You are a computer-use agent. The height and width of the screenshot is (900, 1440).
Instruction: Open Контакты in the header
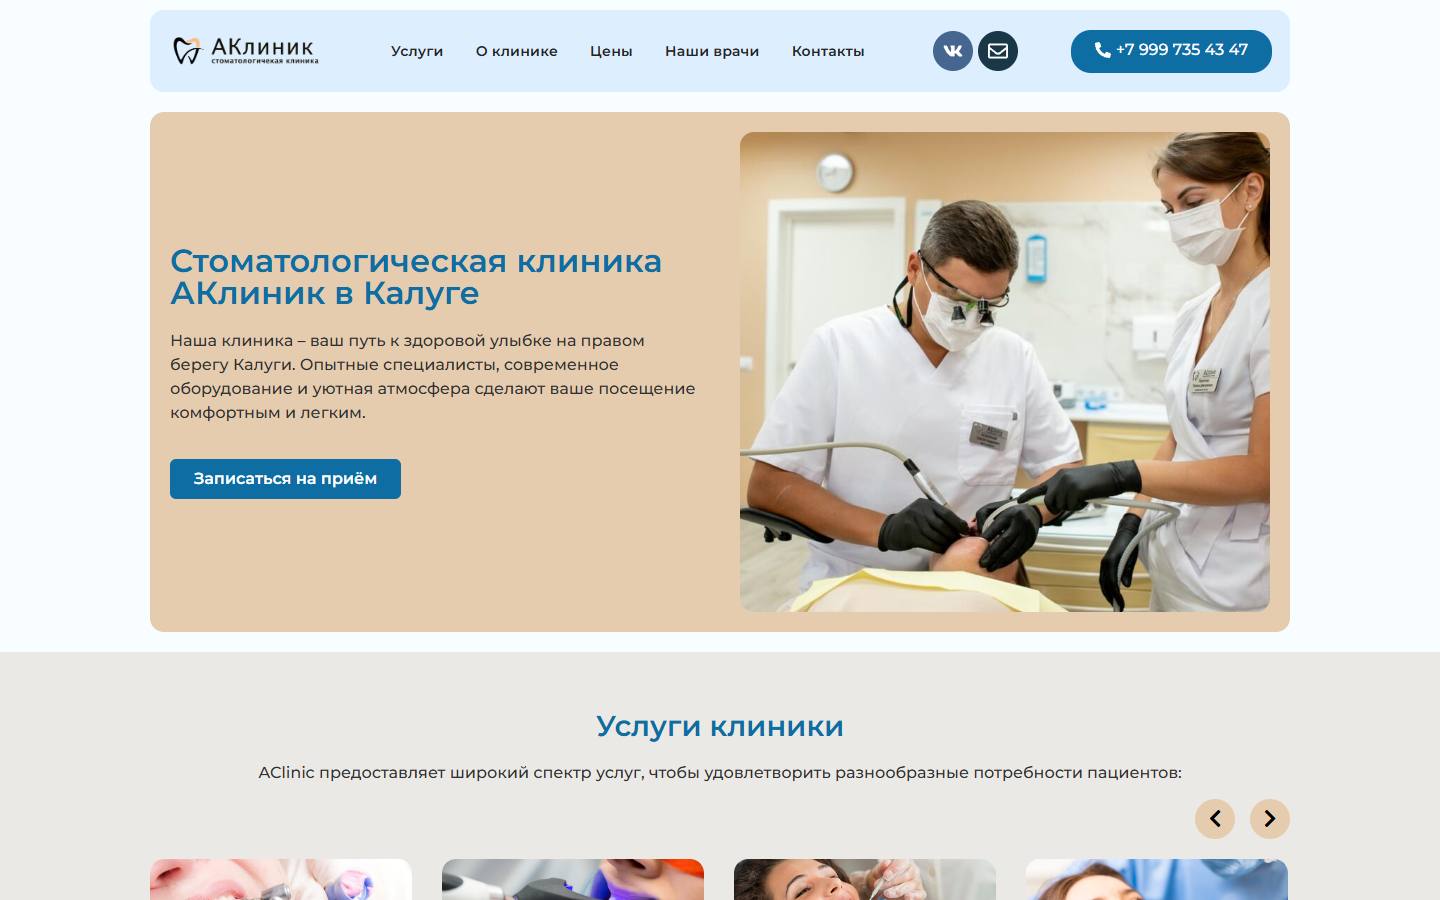point(828,51)
